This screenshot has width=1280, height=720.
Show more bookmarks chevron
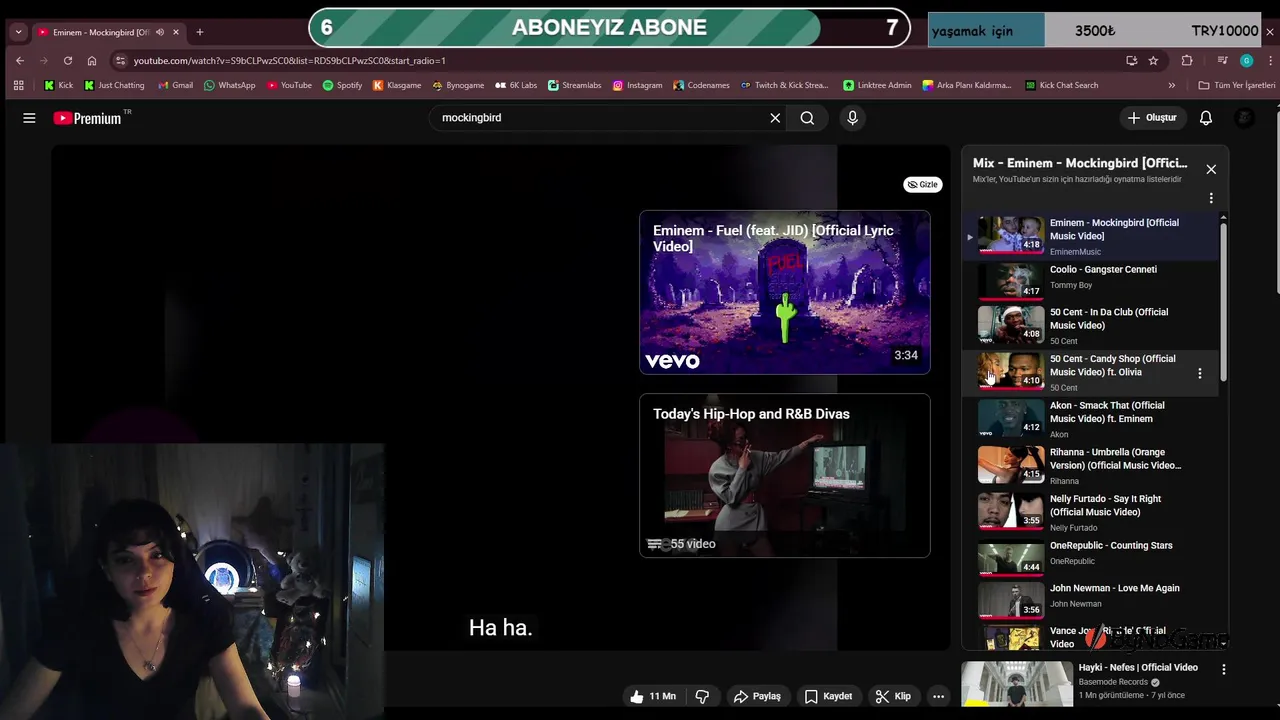point(1172,85)
